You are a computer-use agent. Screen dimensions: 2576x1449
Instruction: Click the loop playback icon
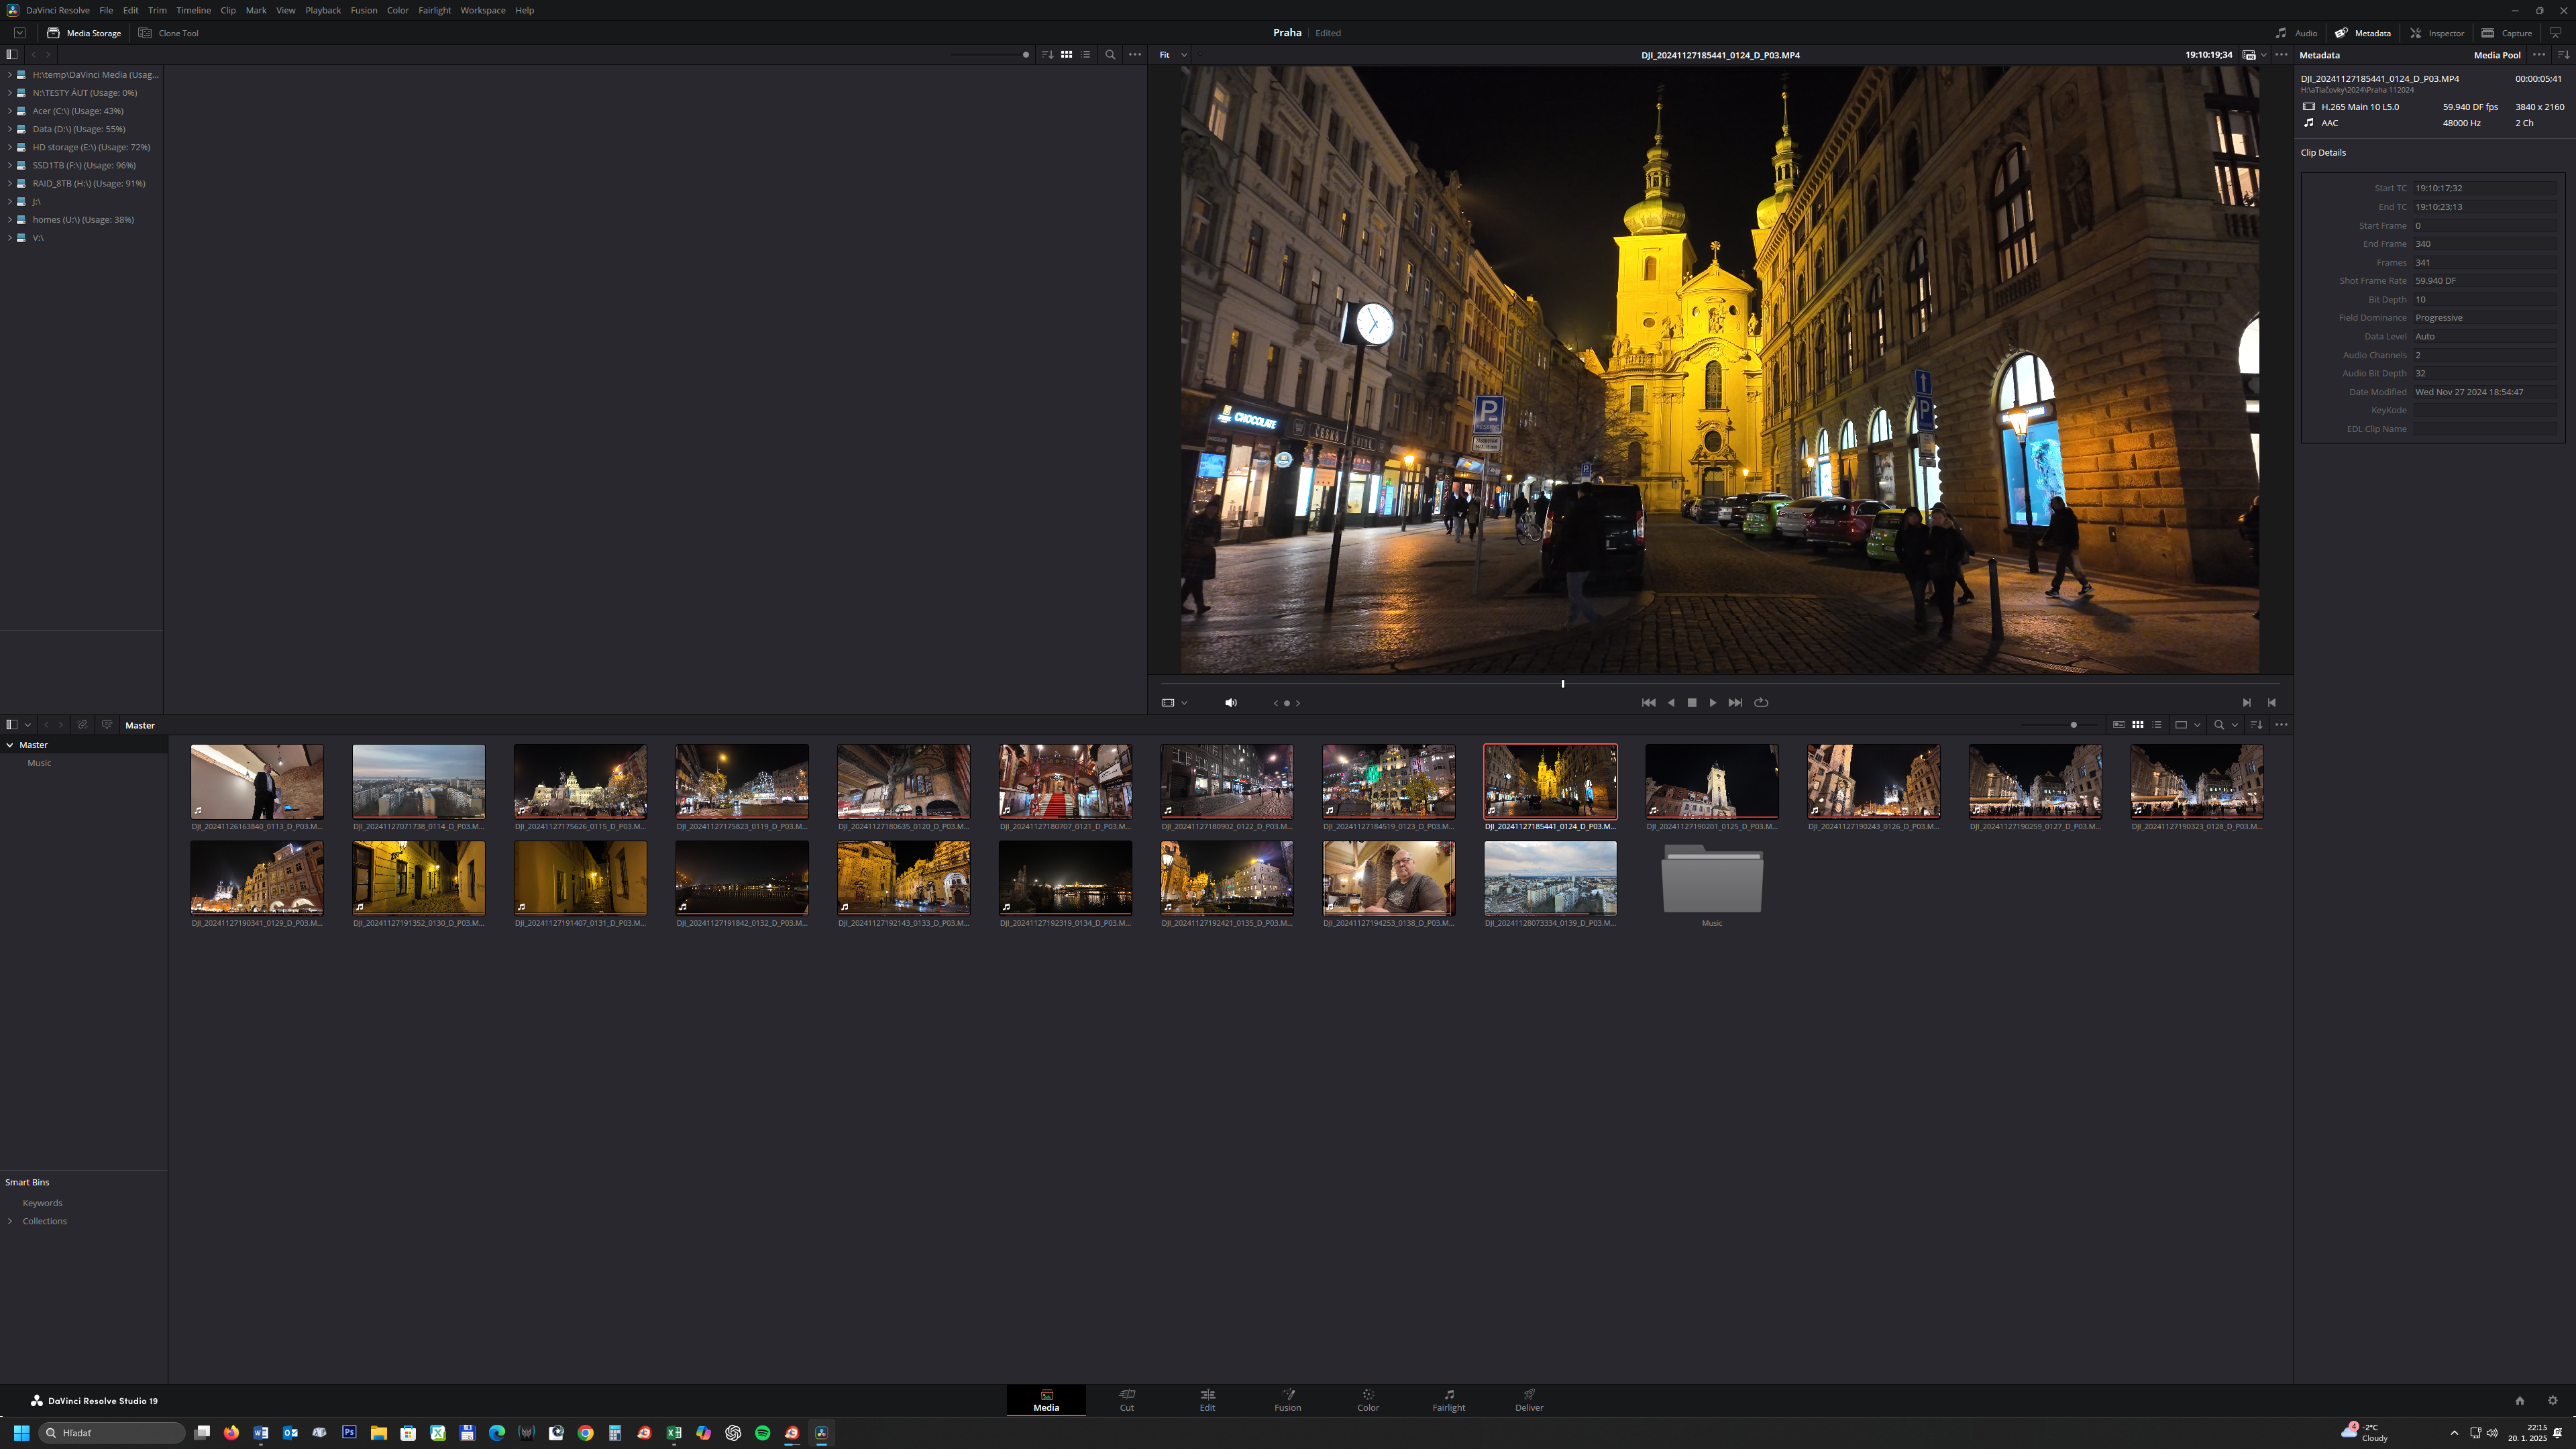(x=1761, y=702)
